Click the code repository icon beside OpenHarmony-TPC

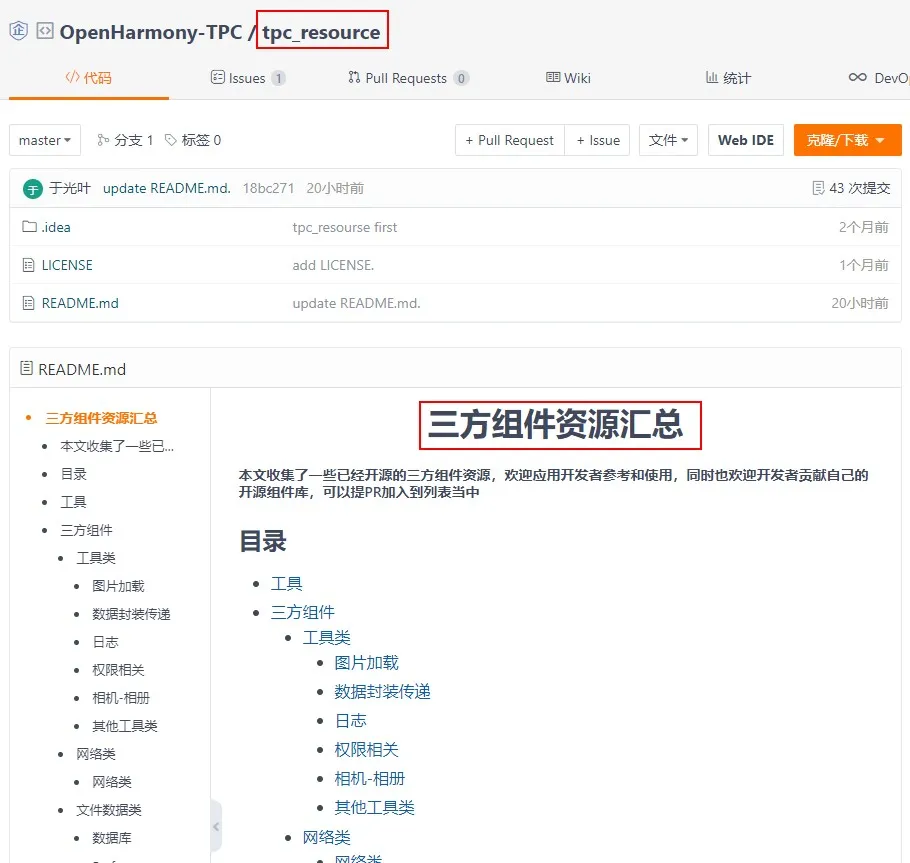(x=45, y=30)
